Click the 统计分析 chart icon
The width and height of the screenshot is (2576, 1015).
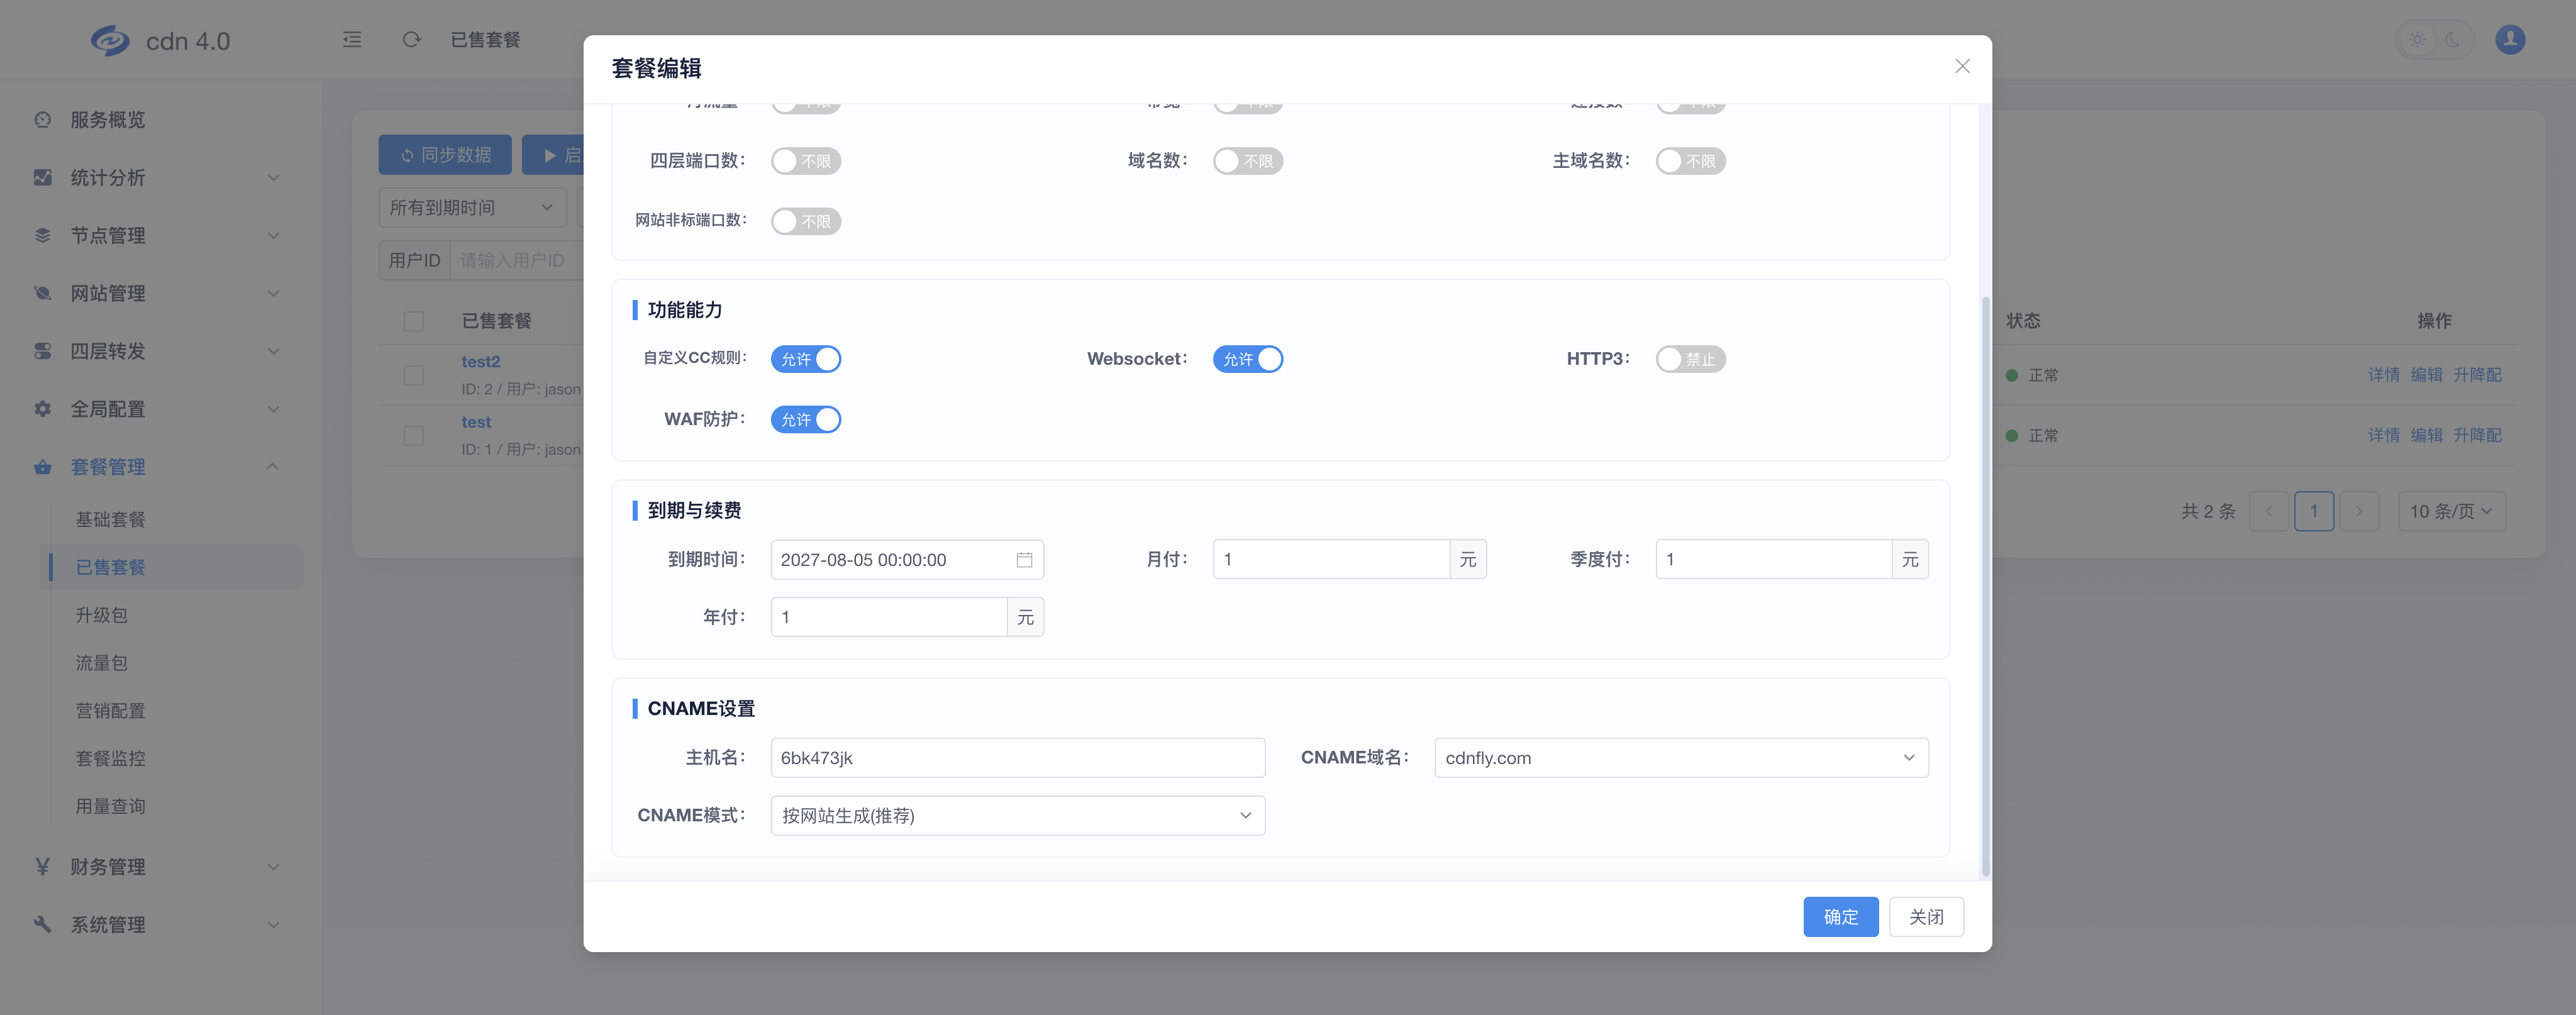42,178
